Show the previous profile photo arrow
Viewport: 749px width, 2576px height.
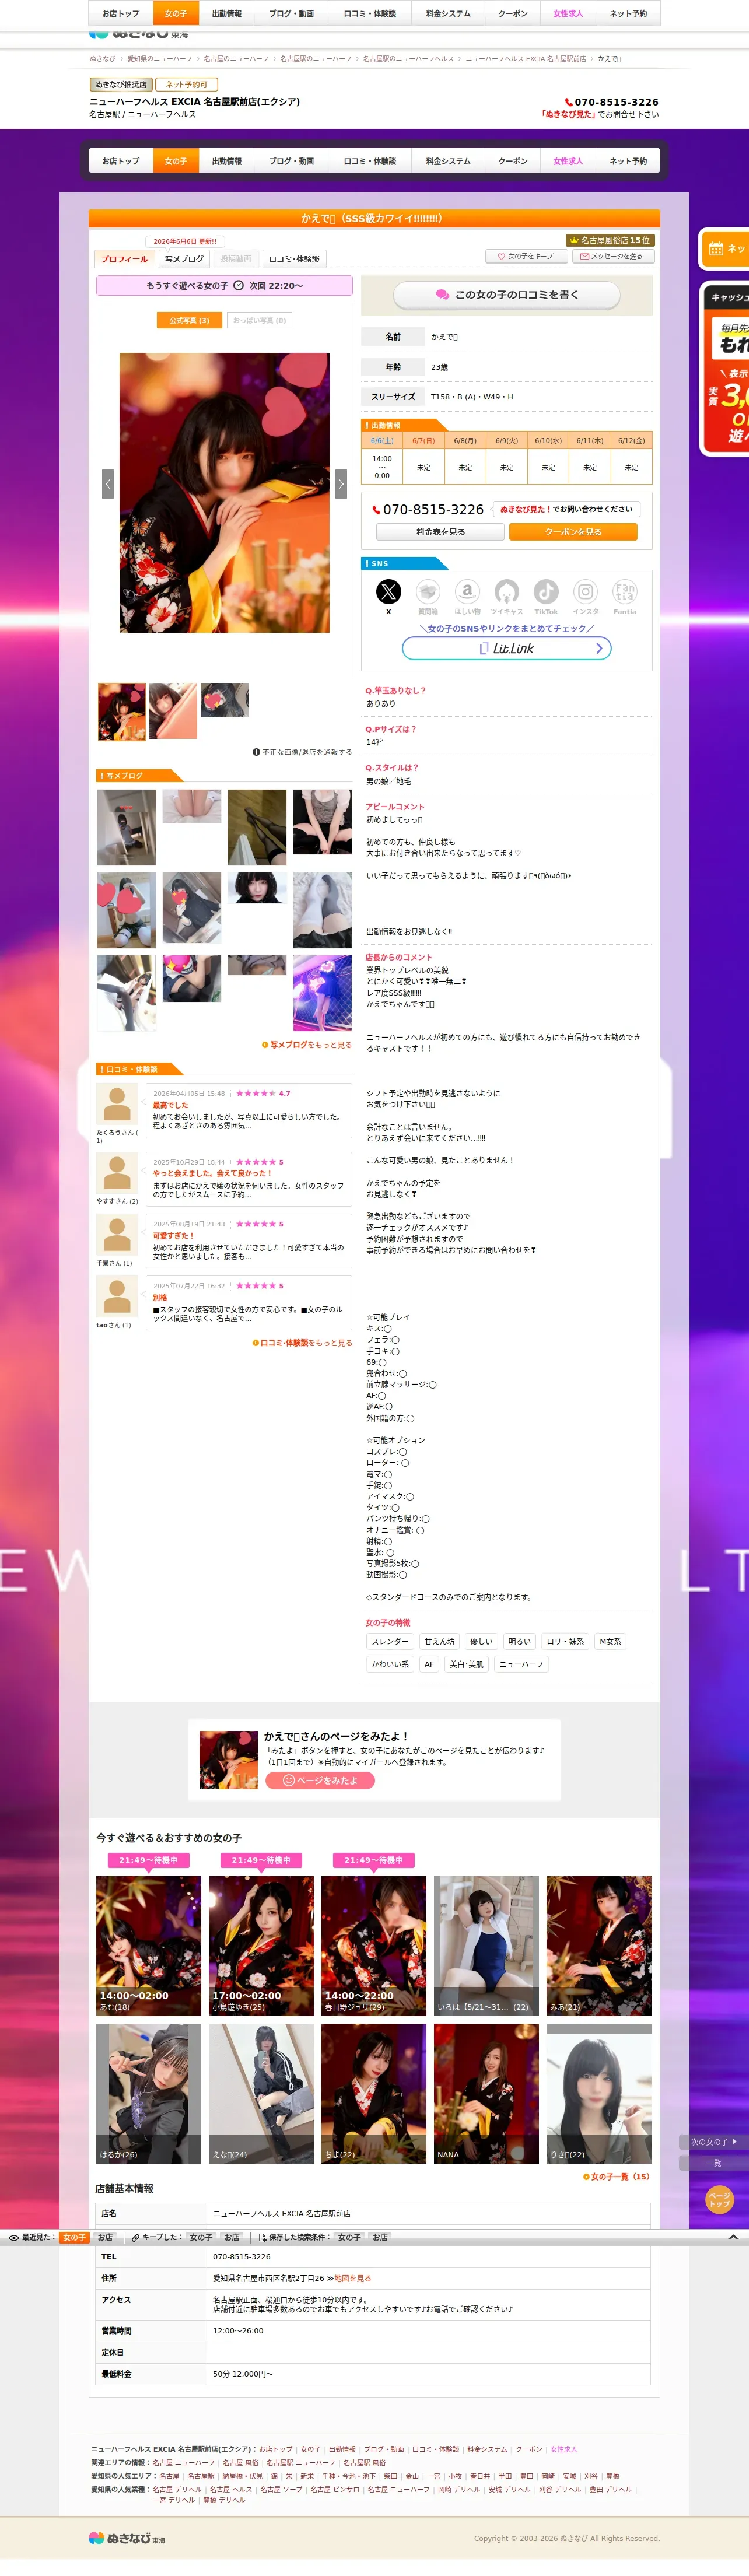tap(108, 484)
